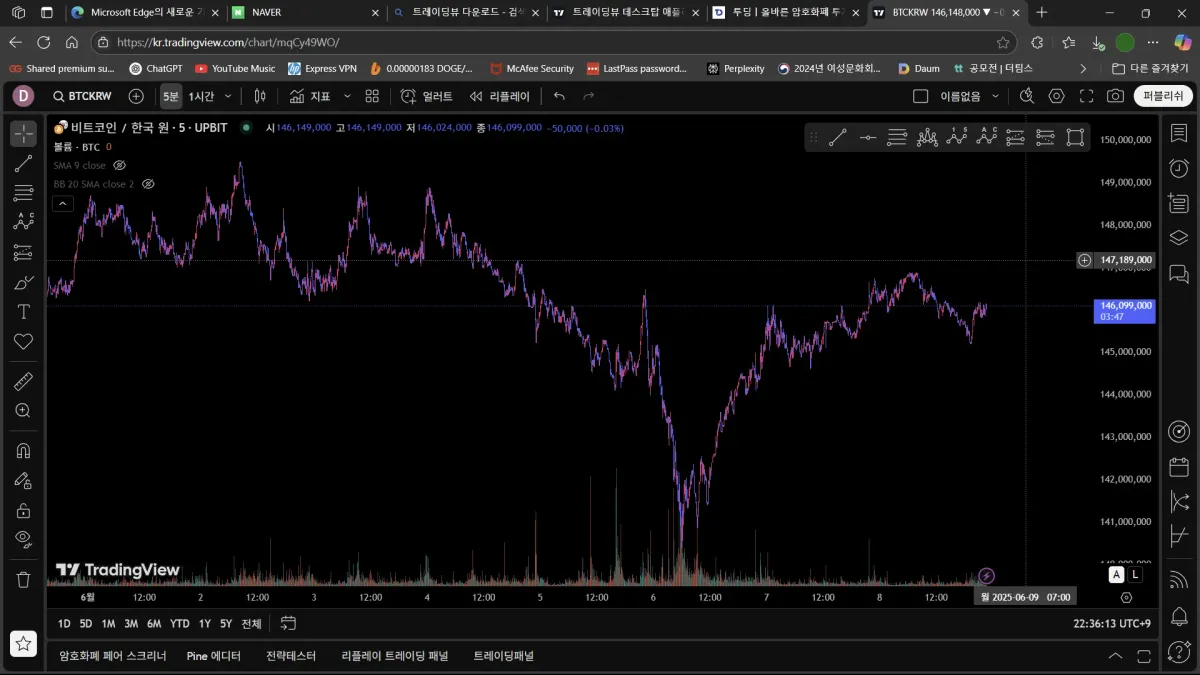The width and height of the screenshot is (1200, 675).
Task: Expand the time interval dropdown arrow
Action: point(228,96)
